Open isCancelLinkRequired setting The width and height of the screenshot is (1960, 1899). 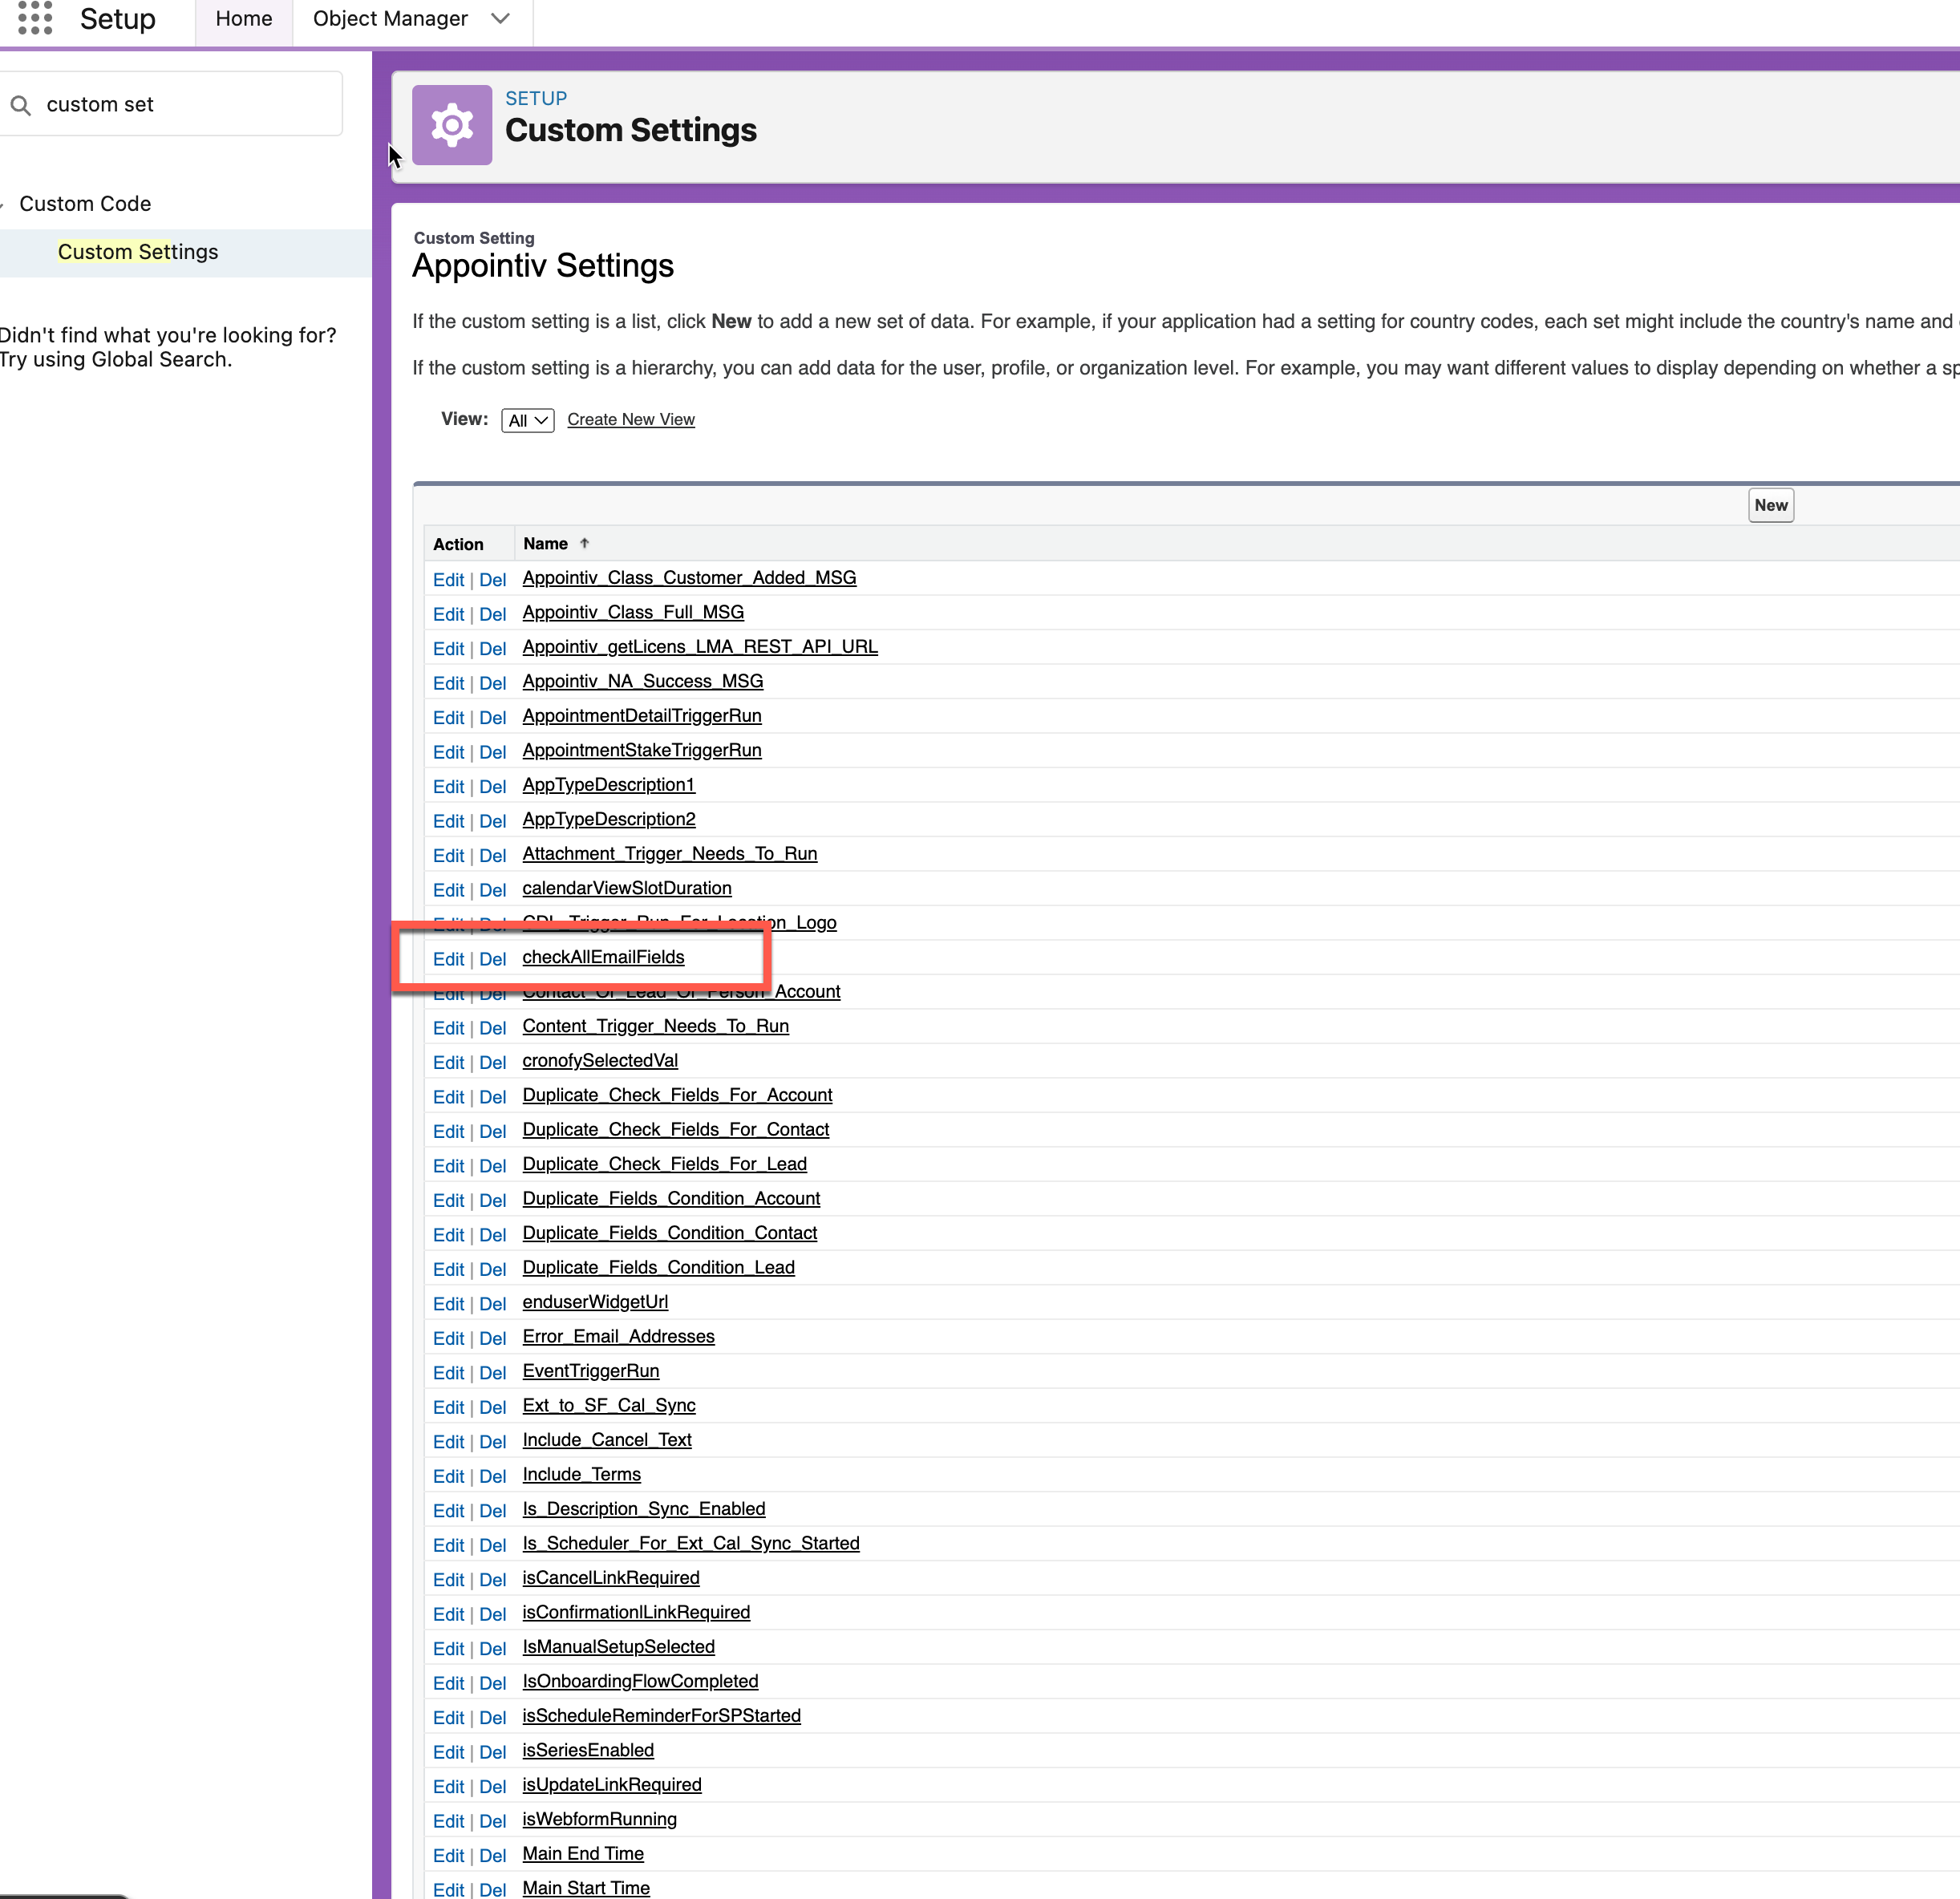click(610, 1578)
